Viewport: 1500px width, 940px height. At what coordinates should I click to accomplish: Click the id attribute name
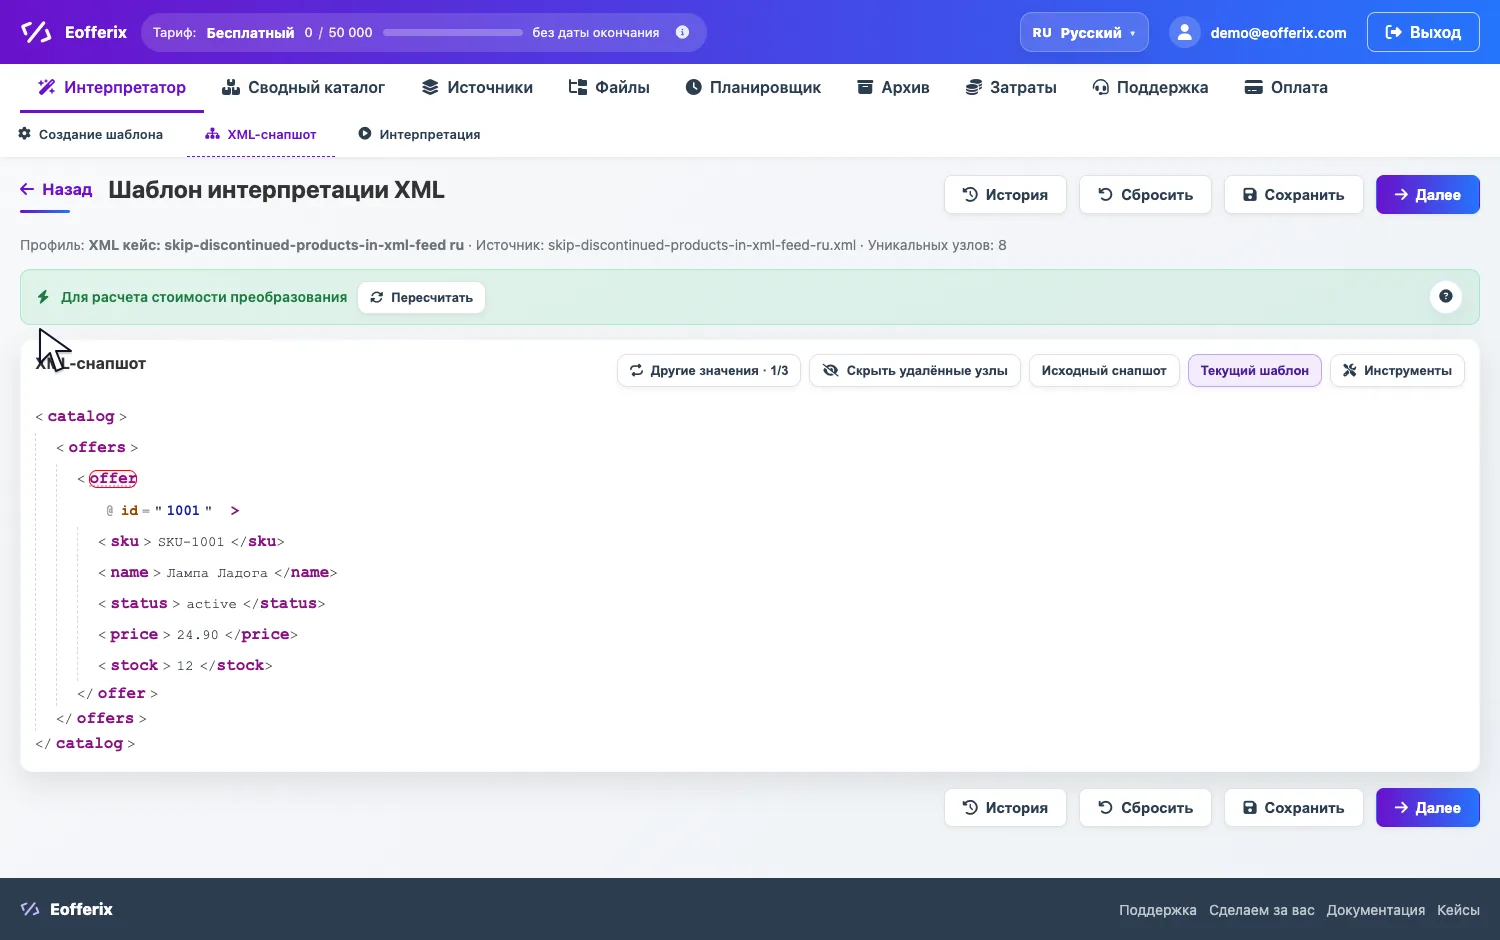(129, 510)
